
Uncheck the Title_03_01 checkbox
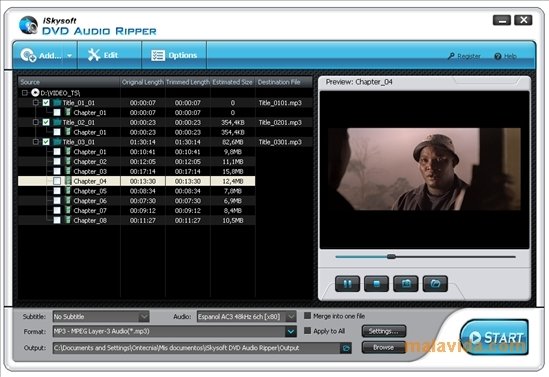[x=46, y=142]
